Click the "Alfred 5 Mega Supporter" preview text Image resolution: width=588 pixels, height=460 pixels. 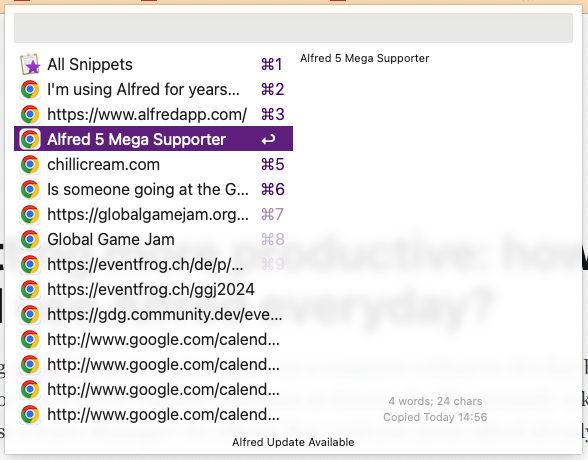364,58
